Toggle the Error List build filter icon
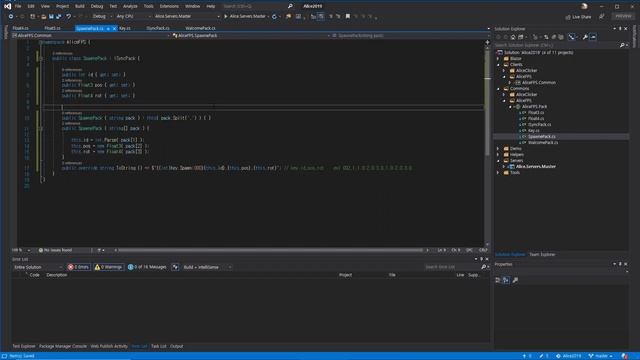The width and height of the screenshot is (640, 360). pyautogui.click(x=175, y=267)
